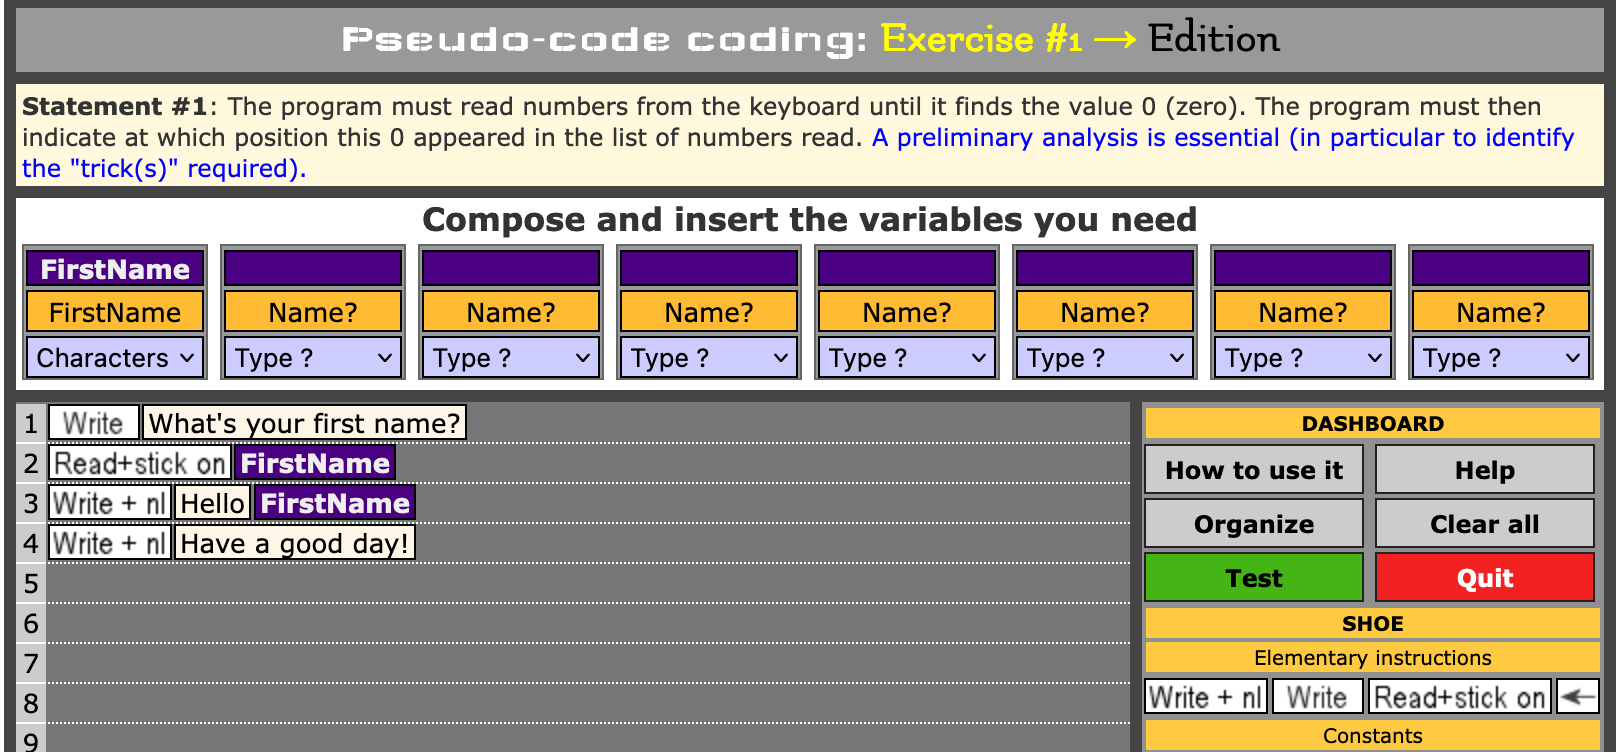This screenshot has width=1622, height=752.
Task: Open the Characters type dropdown
Action: 115,358
